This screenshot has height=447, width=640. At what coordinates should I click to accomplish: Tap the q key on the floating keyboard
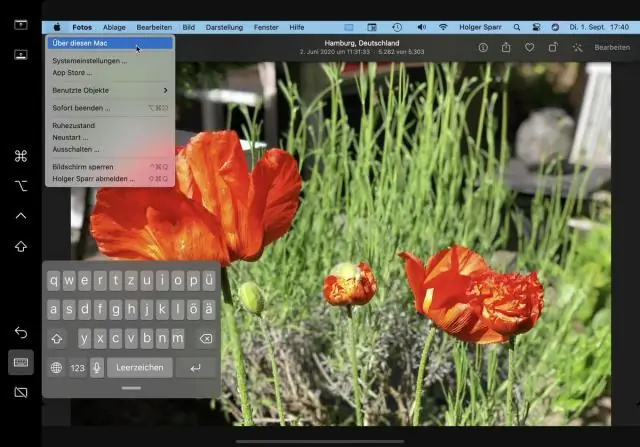pyautogui.click(x=53, y=280)
